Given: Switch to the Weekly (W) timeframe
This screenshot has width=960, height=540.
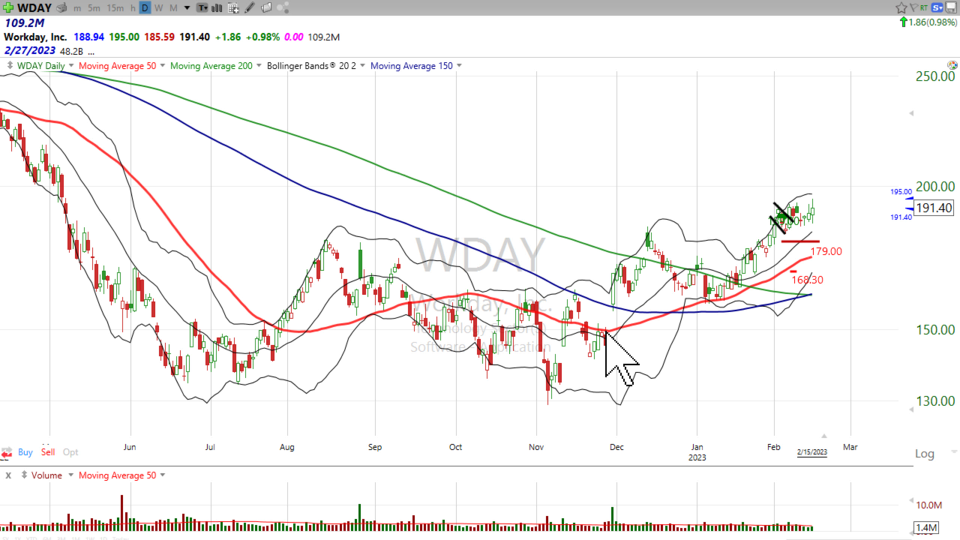Looking at the screenshot, I should 159,8.
